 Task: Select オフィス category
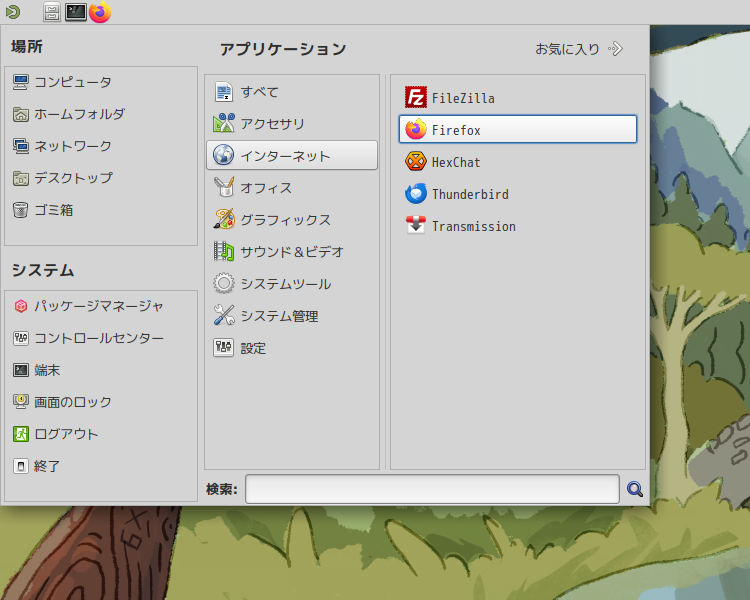click(x=292, y=188)
